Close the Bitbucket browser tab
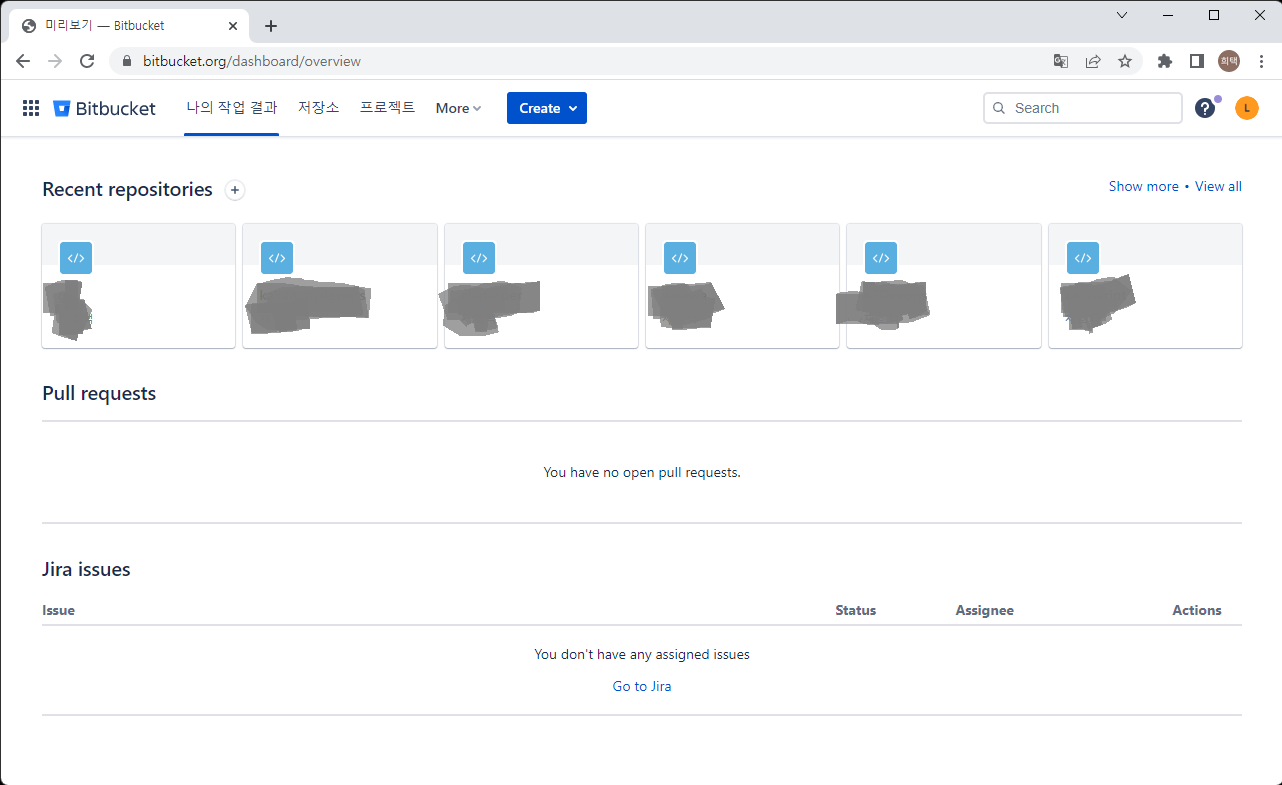1282x785 pixels. [233, 26]
